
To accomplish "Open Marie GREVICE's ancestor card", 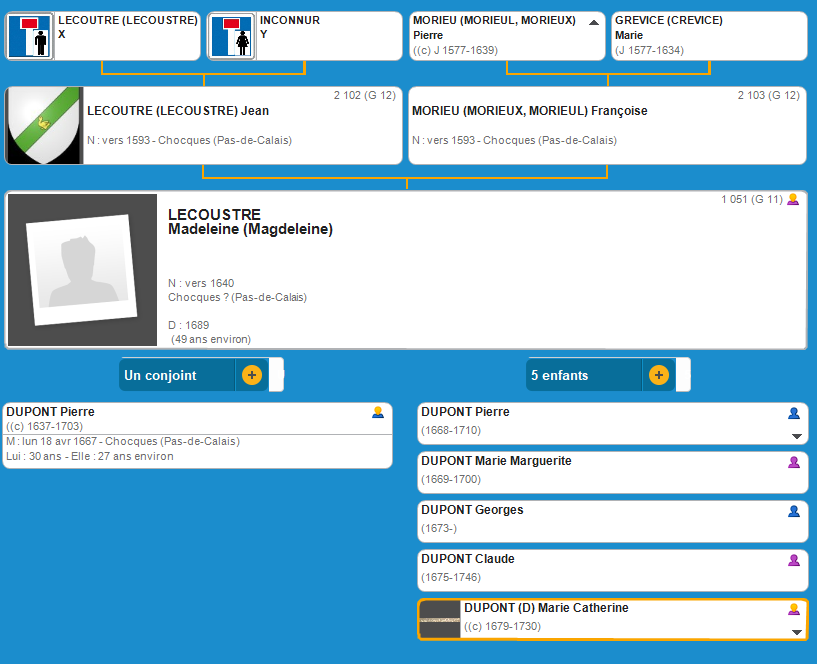I will pyautogui.click(x=708, y=36).
